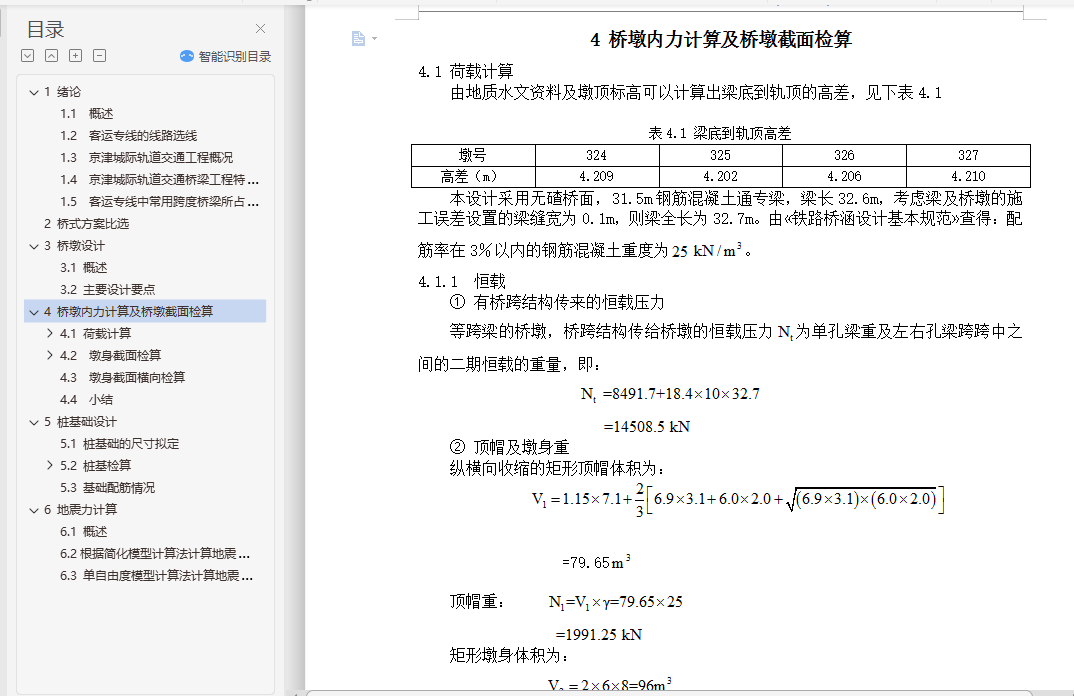Open the document page icon near the margin
The width and height of the screenshot is (1074, 696).
[358, 39]
